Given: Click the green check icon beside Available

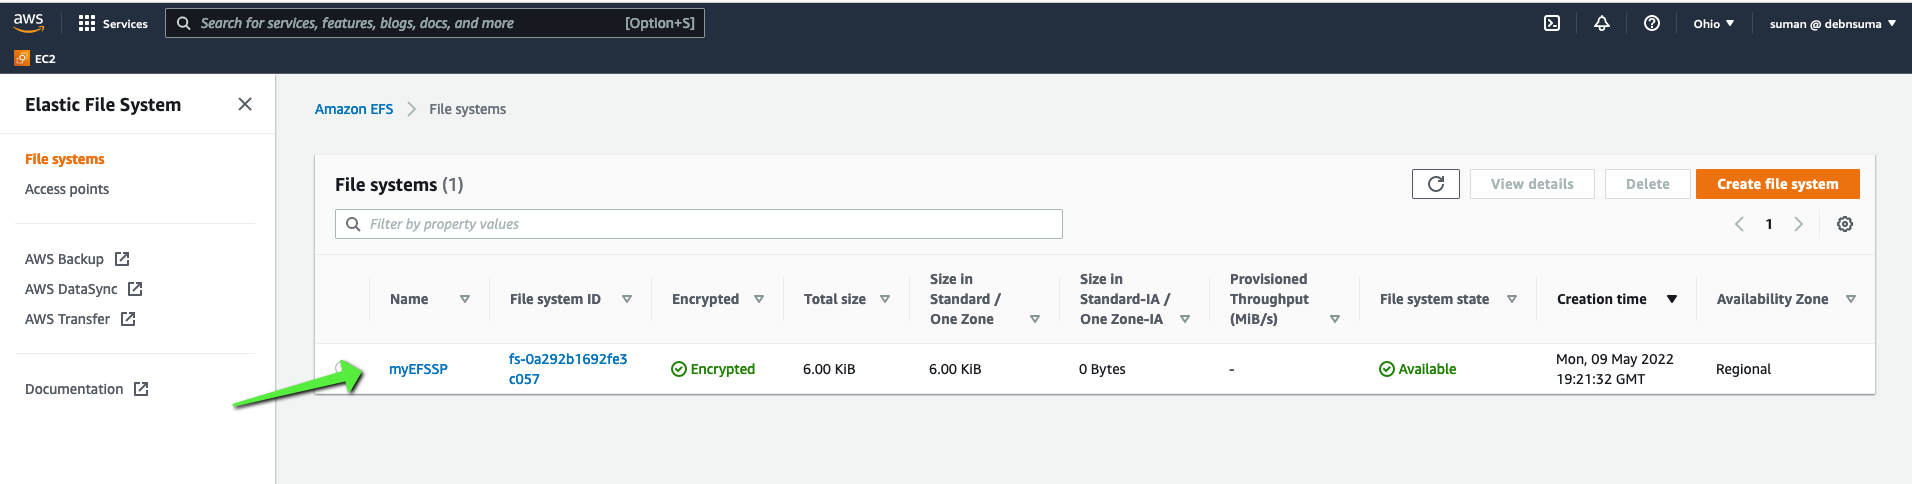Looking at the screenshot, I should coord(1387,369).
